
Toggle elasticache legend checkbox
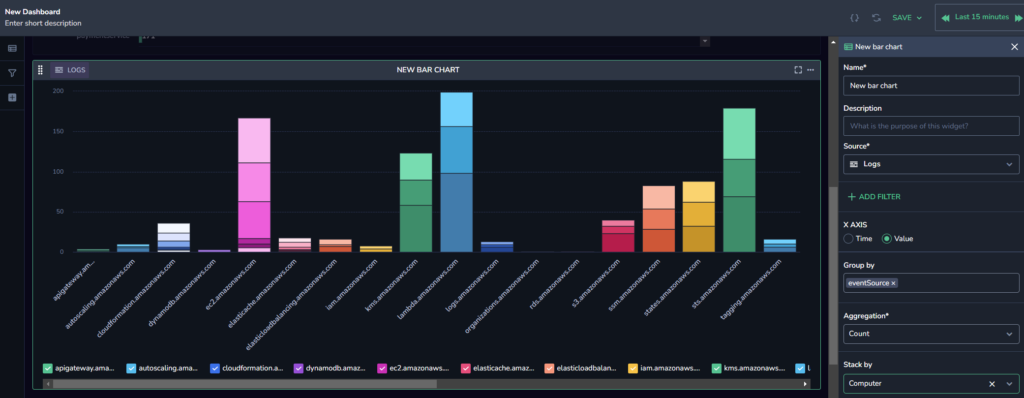[x=466, y=368]
